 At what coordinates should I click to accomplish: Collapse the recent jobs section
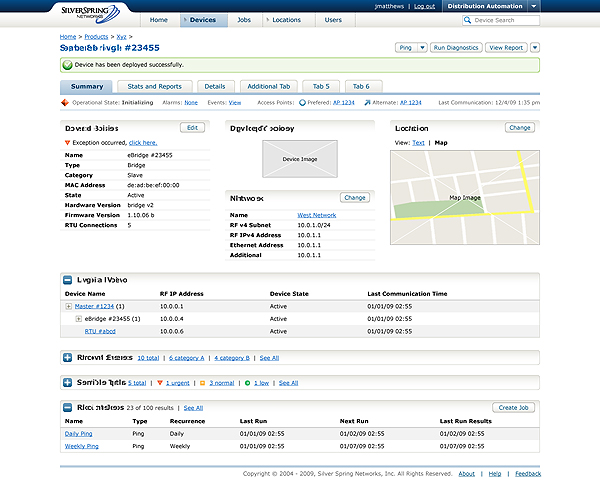point(67,408)
